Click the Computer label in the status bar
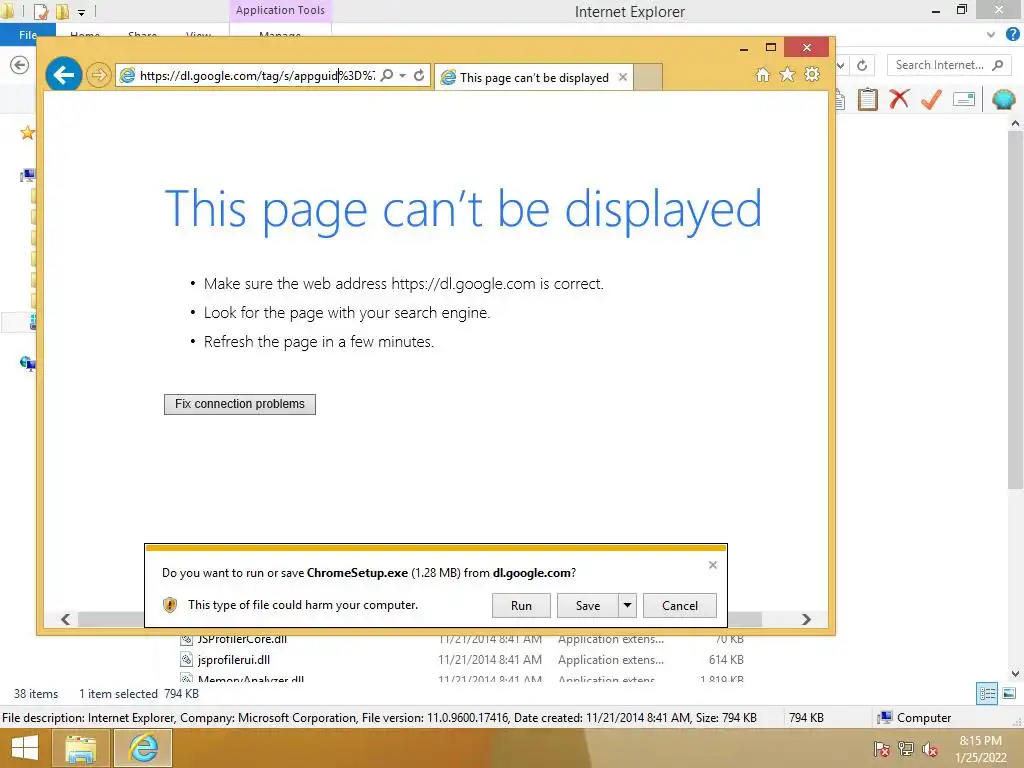 [x=923, y=718]
